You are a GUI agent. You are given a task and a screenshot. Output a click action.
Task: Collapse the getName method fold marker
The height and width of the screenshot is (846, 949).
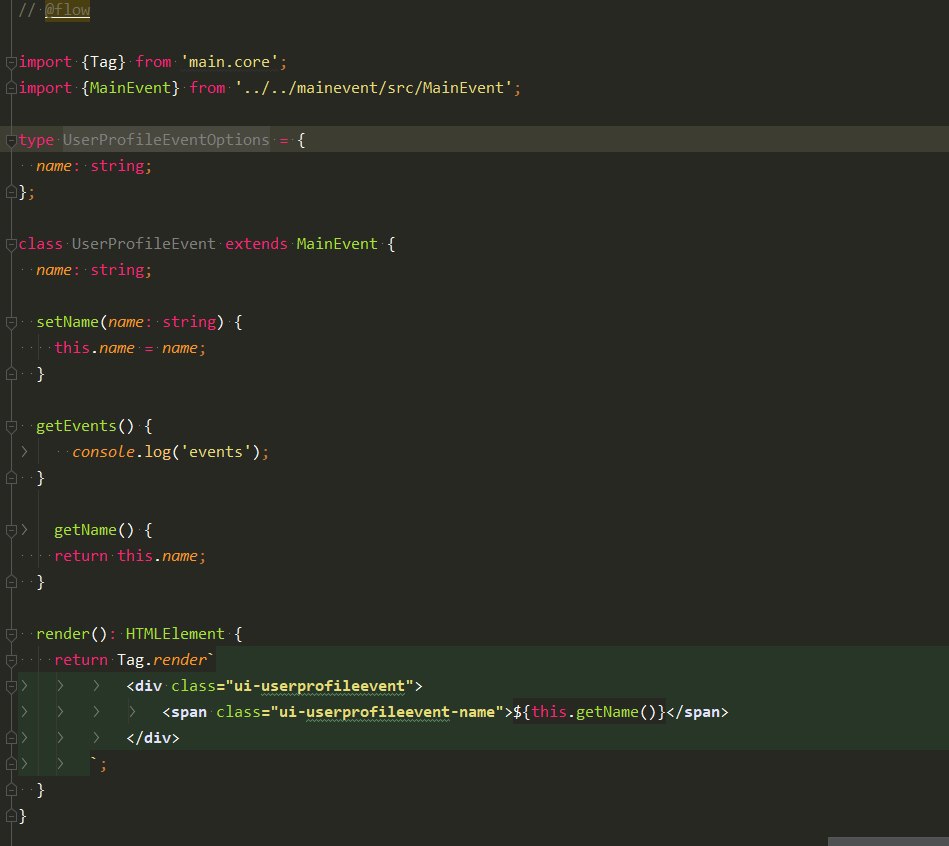click(x=11, y=531)
